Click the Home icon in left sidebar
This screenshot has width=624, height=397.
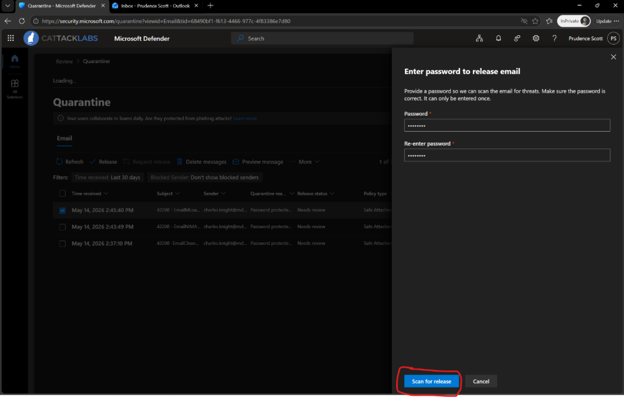point(15,61)
